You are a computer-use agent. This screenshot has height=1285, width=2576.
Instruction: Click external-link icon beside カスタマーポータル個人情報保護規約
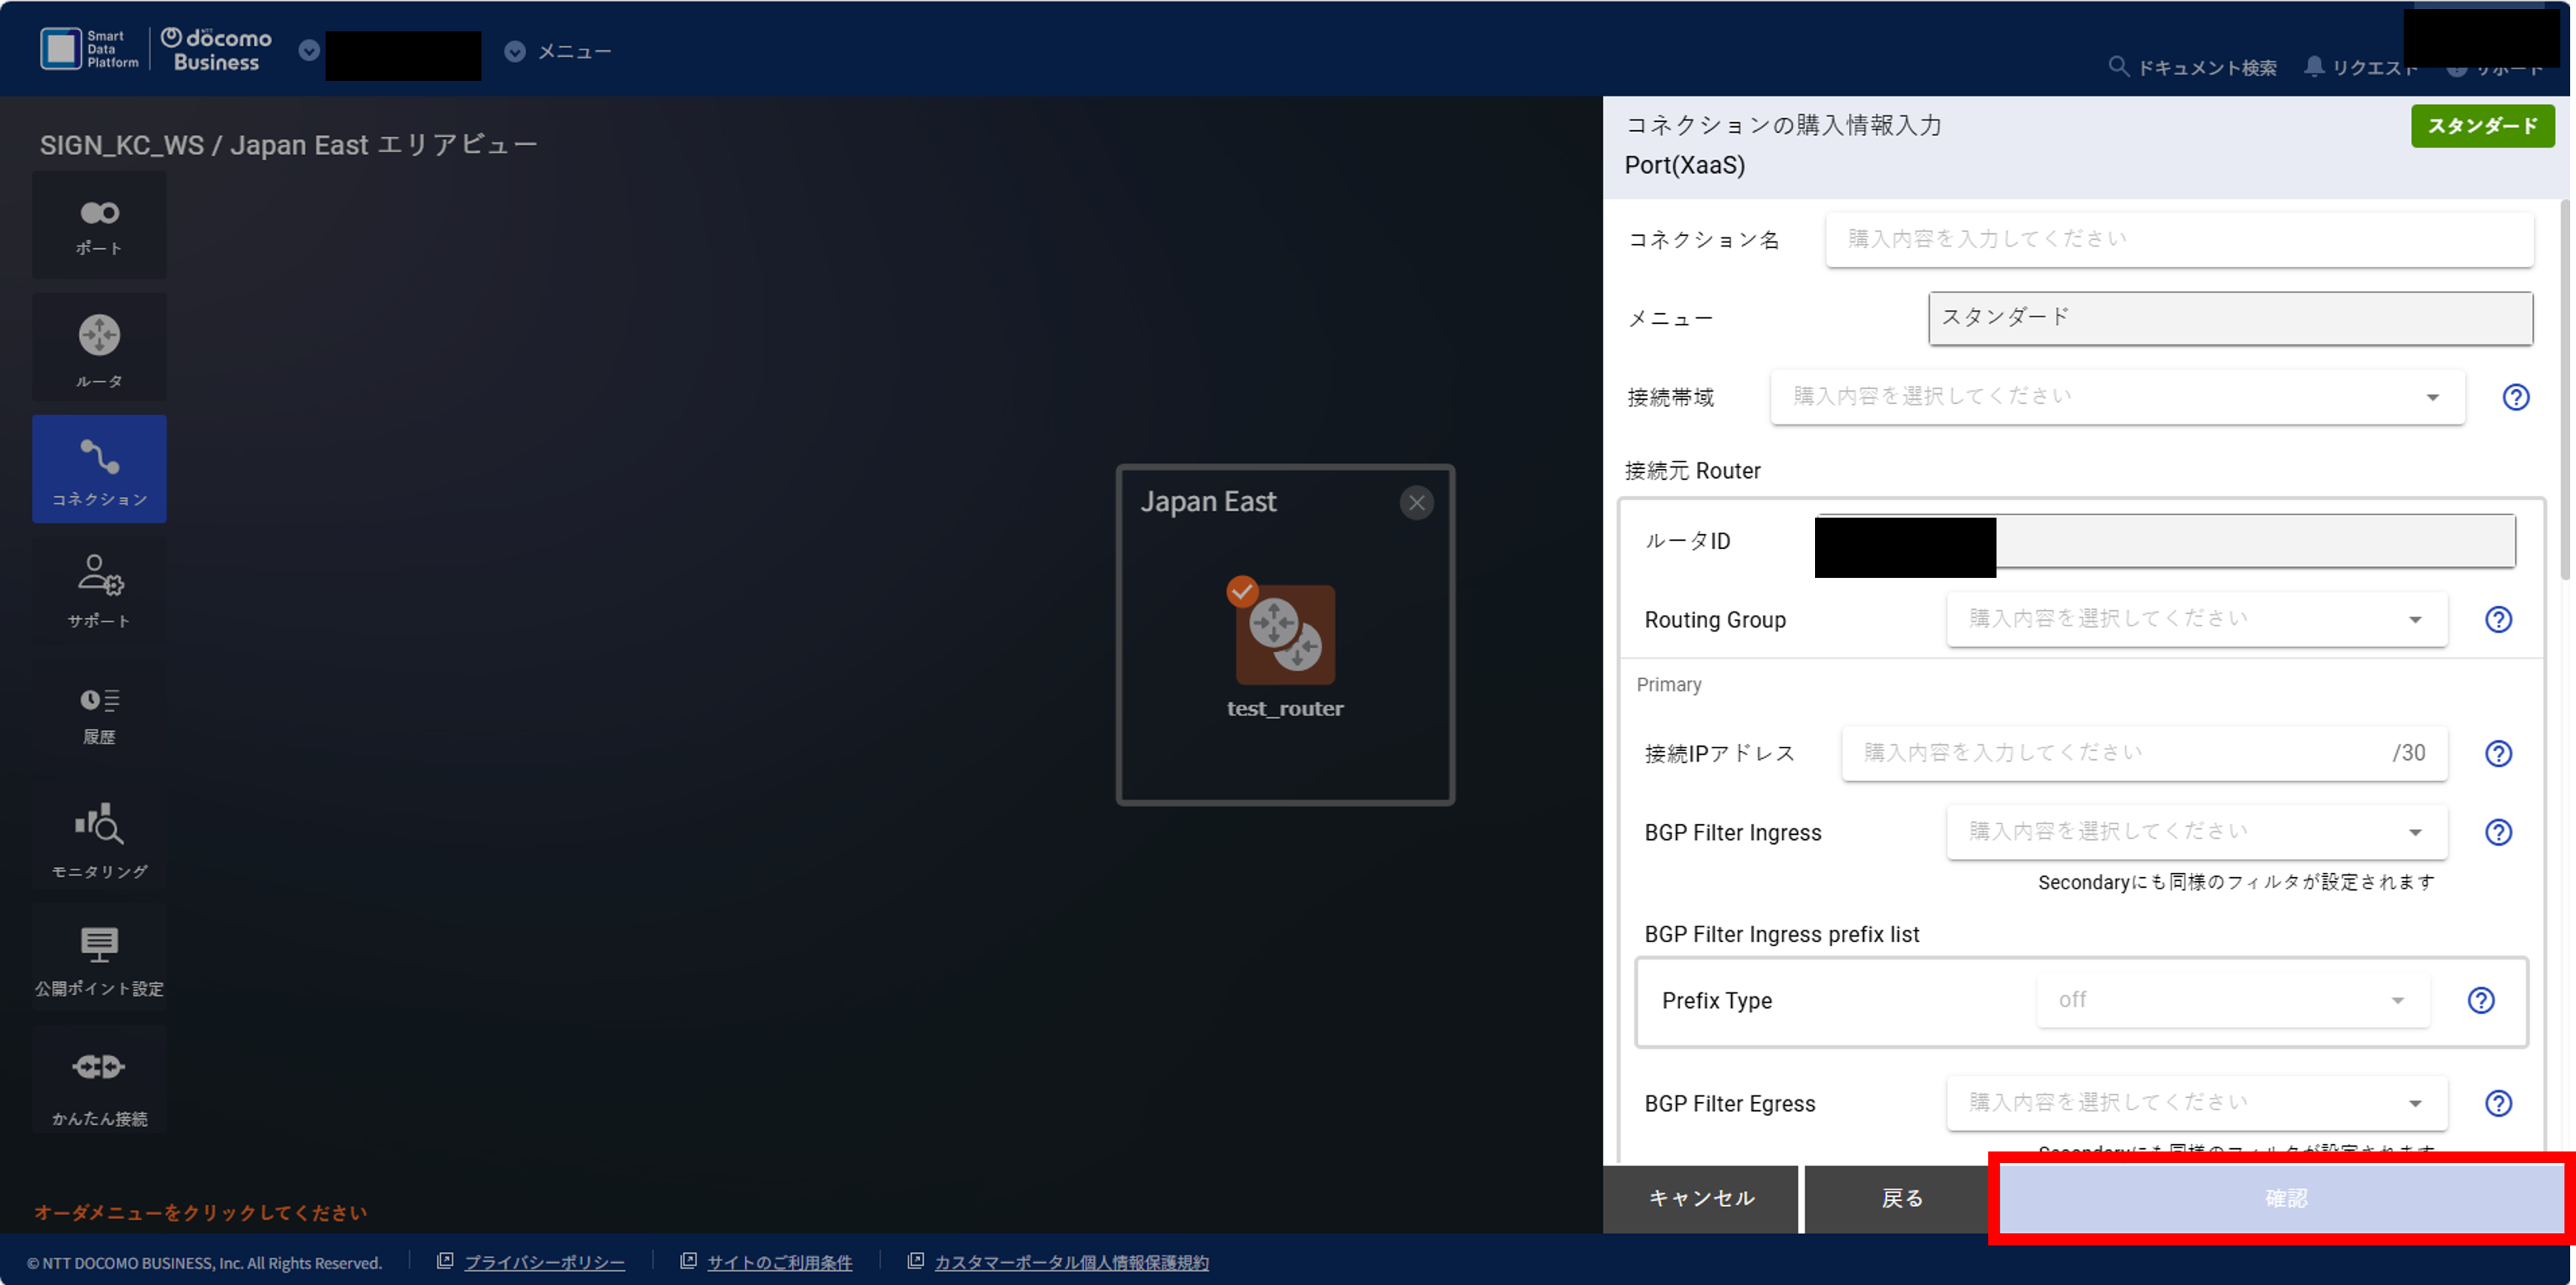tap(915, 1261)
